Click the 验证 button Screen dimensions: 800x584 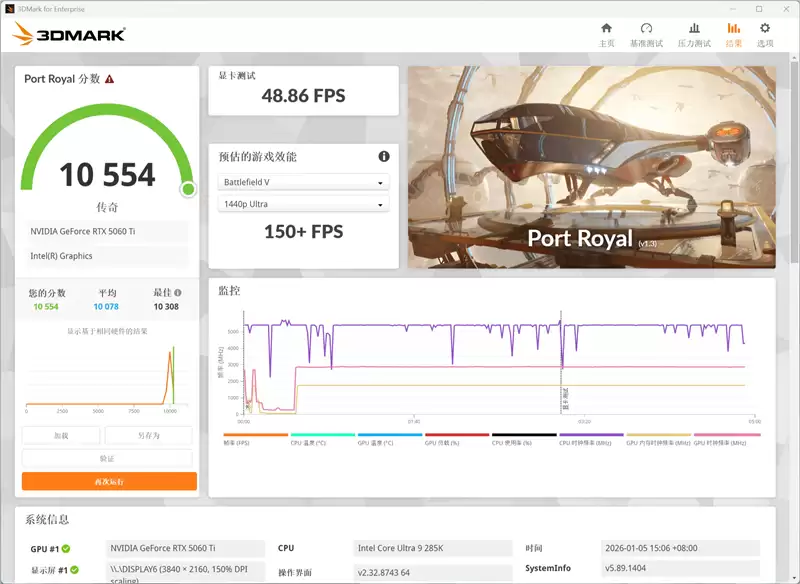(108, 459)
